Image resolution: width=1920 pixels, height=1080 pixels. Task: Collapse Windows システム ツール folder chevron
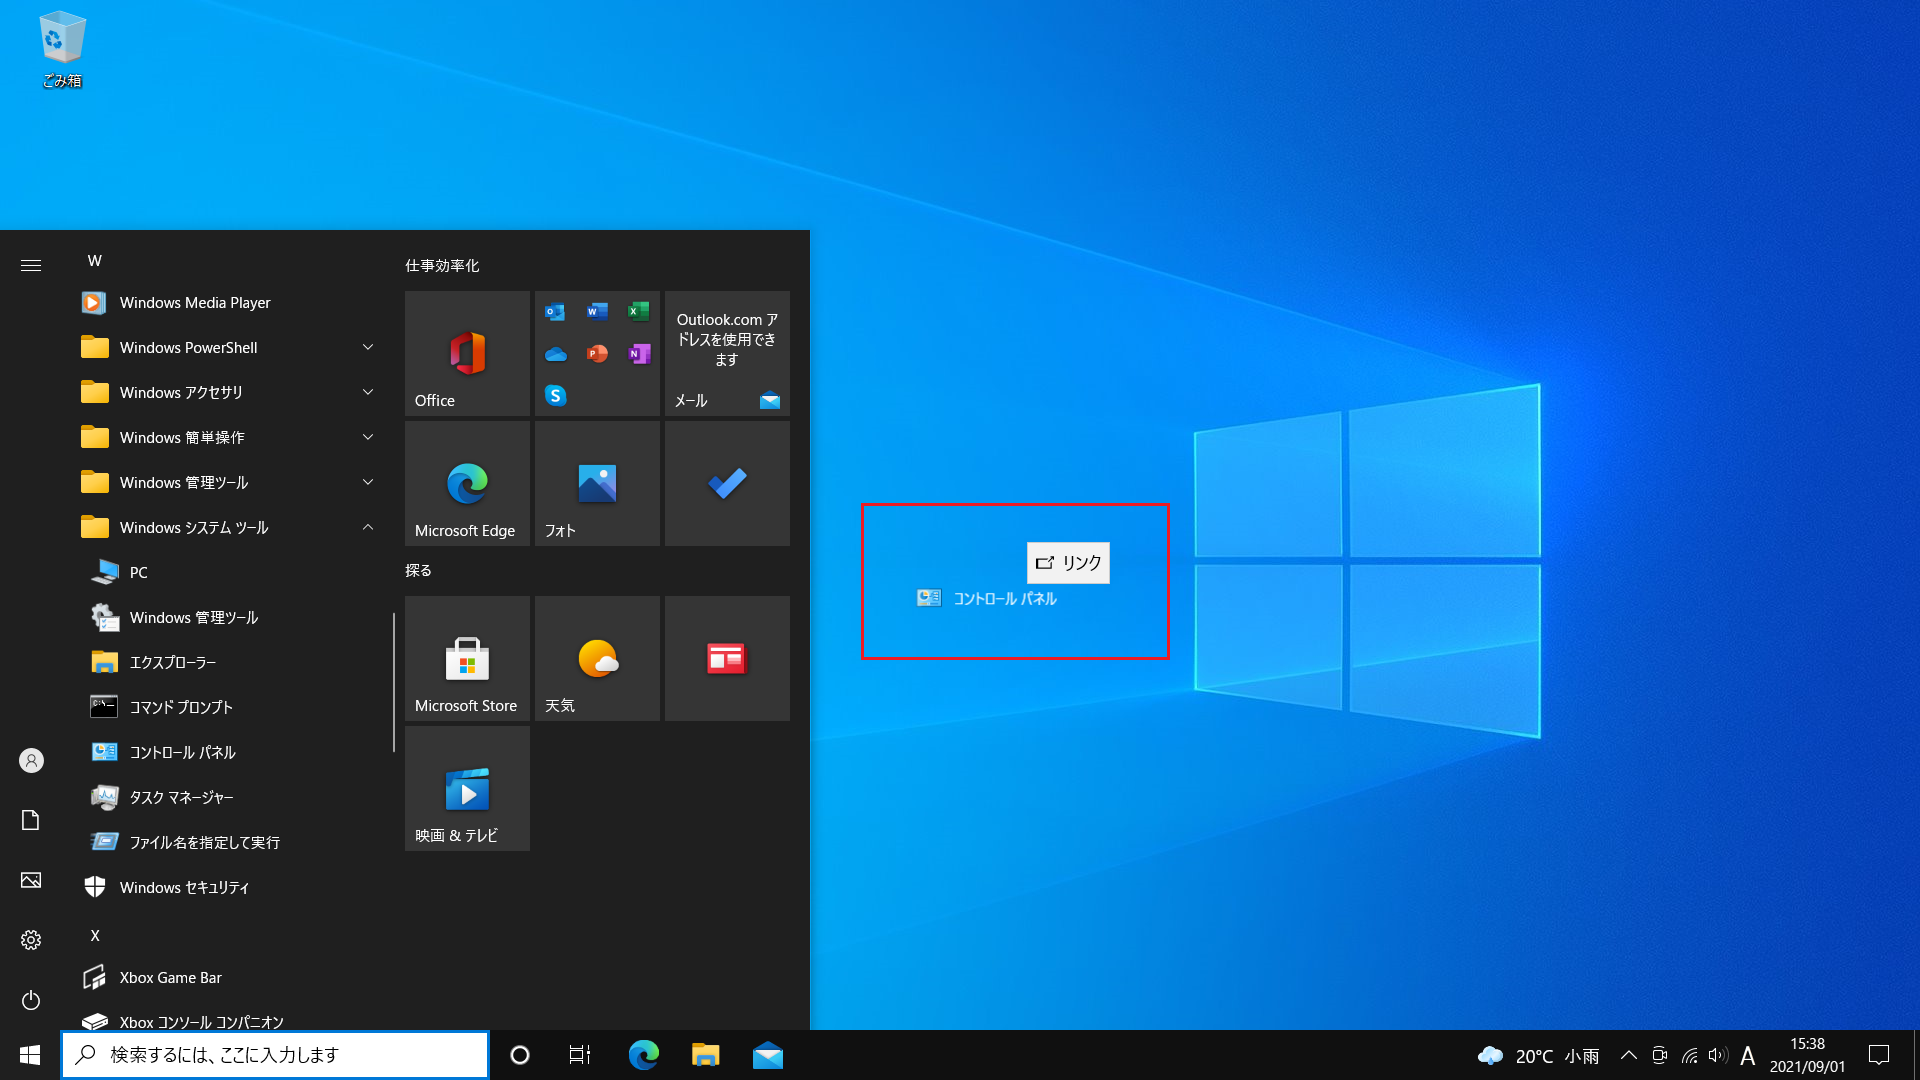(368, 527)
